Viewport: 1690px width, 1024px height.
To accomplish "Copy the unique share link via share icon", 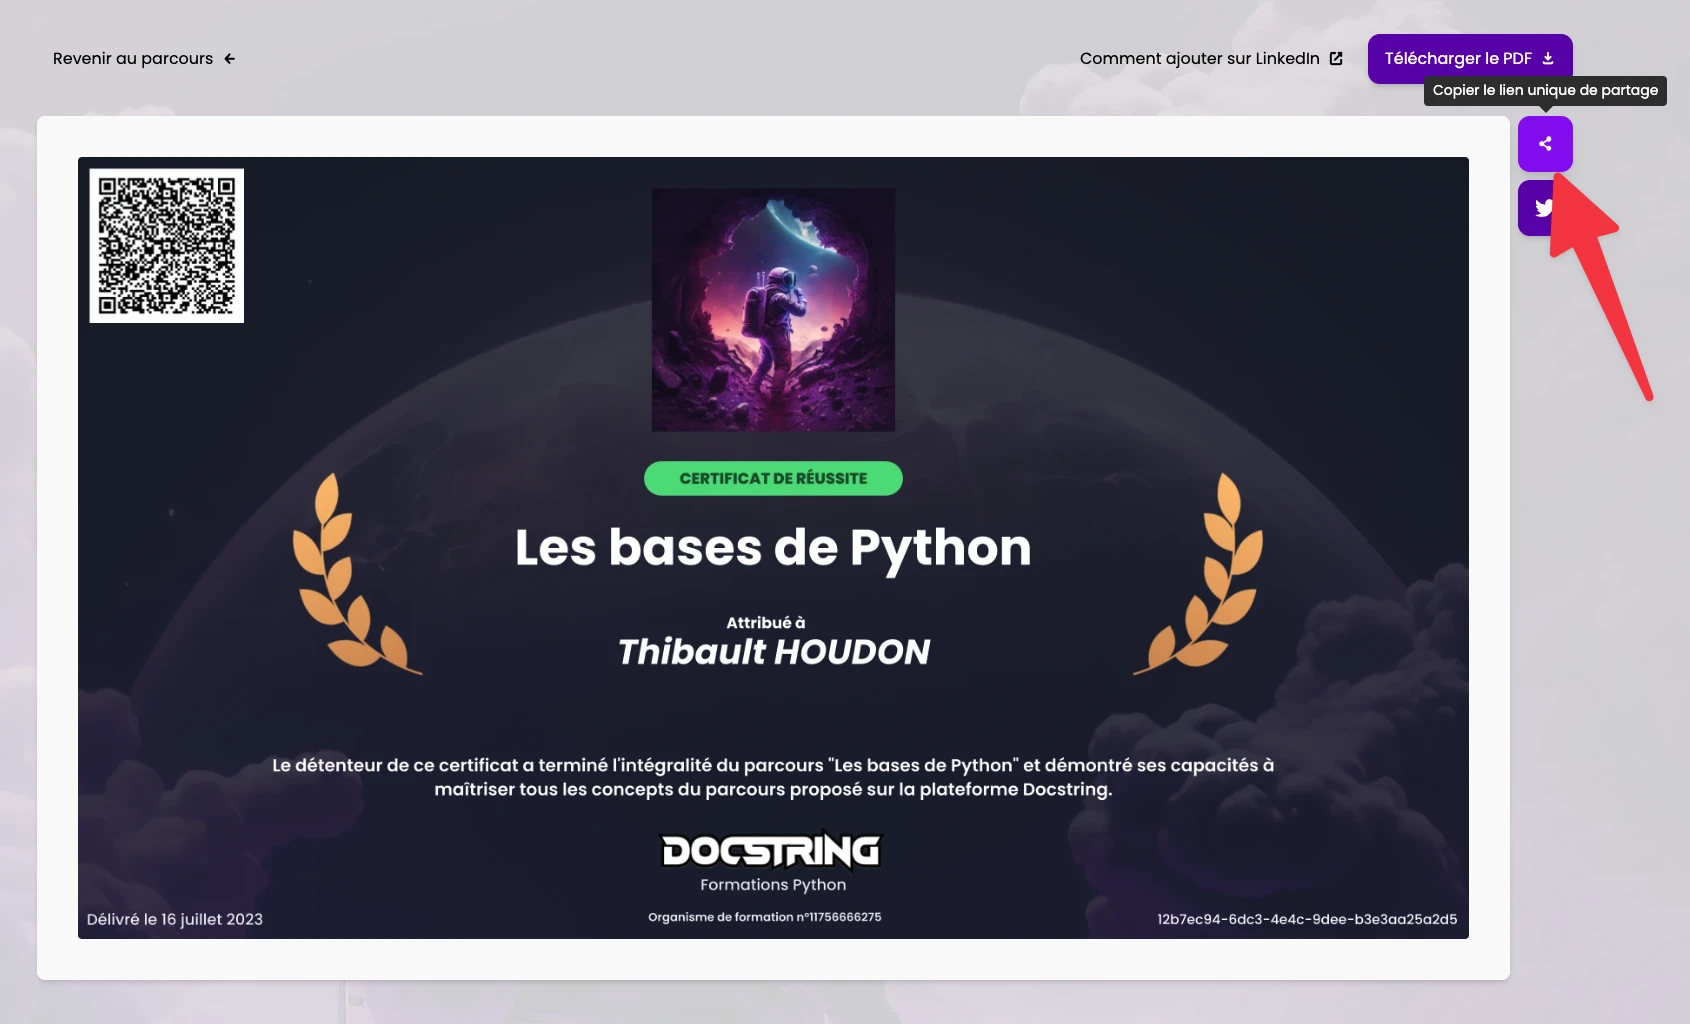I will [x=1545, y=143].
